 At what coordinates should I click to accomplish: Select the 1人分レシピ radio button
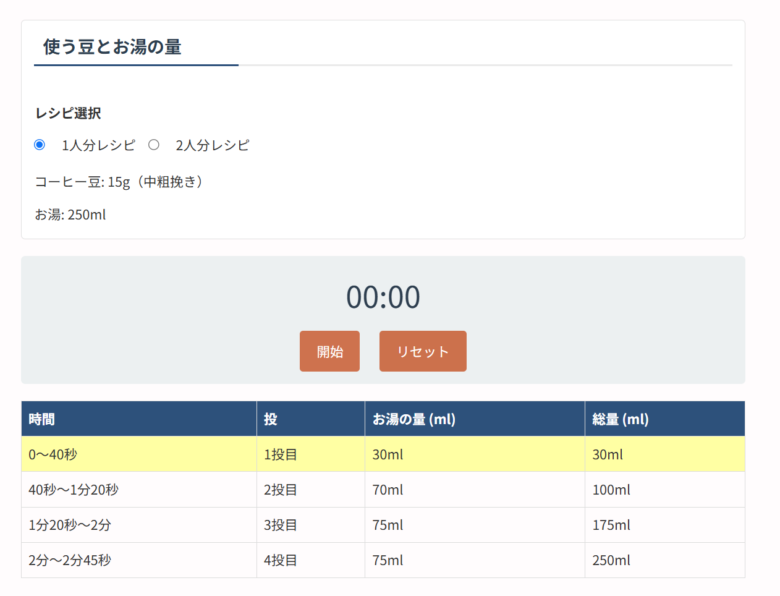click(x=40, y=145)
